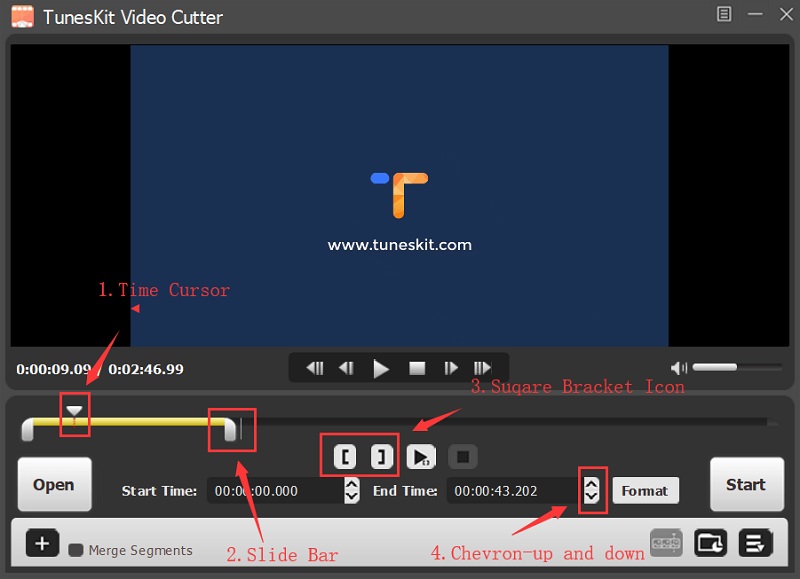Stop video playback with the stop button
Image resolution: width=800 pixels, height=579 pixels.
[416, 367]
